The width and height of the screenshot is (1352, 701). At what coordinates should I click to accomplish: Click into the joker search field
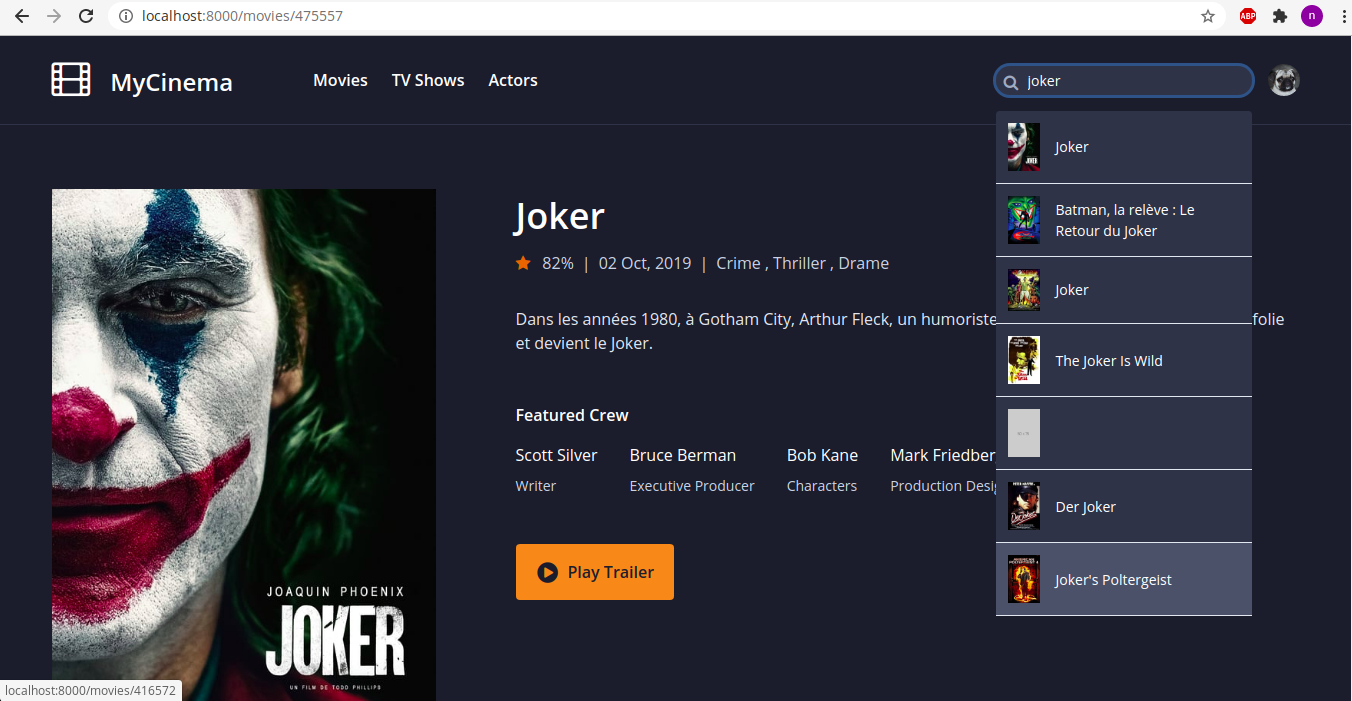pyautogui.click(x=1124, y=81)
